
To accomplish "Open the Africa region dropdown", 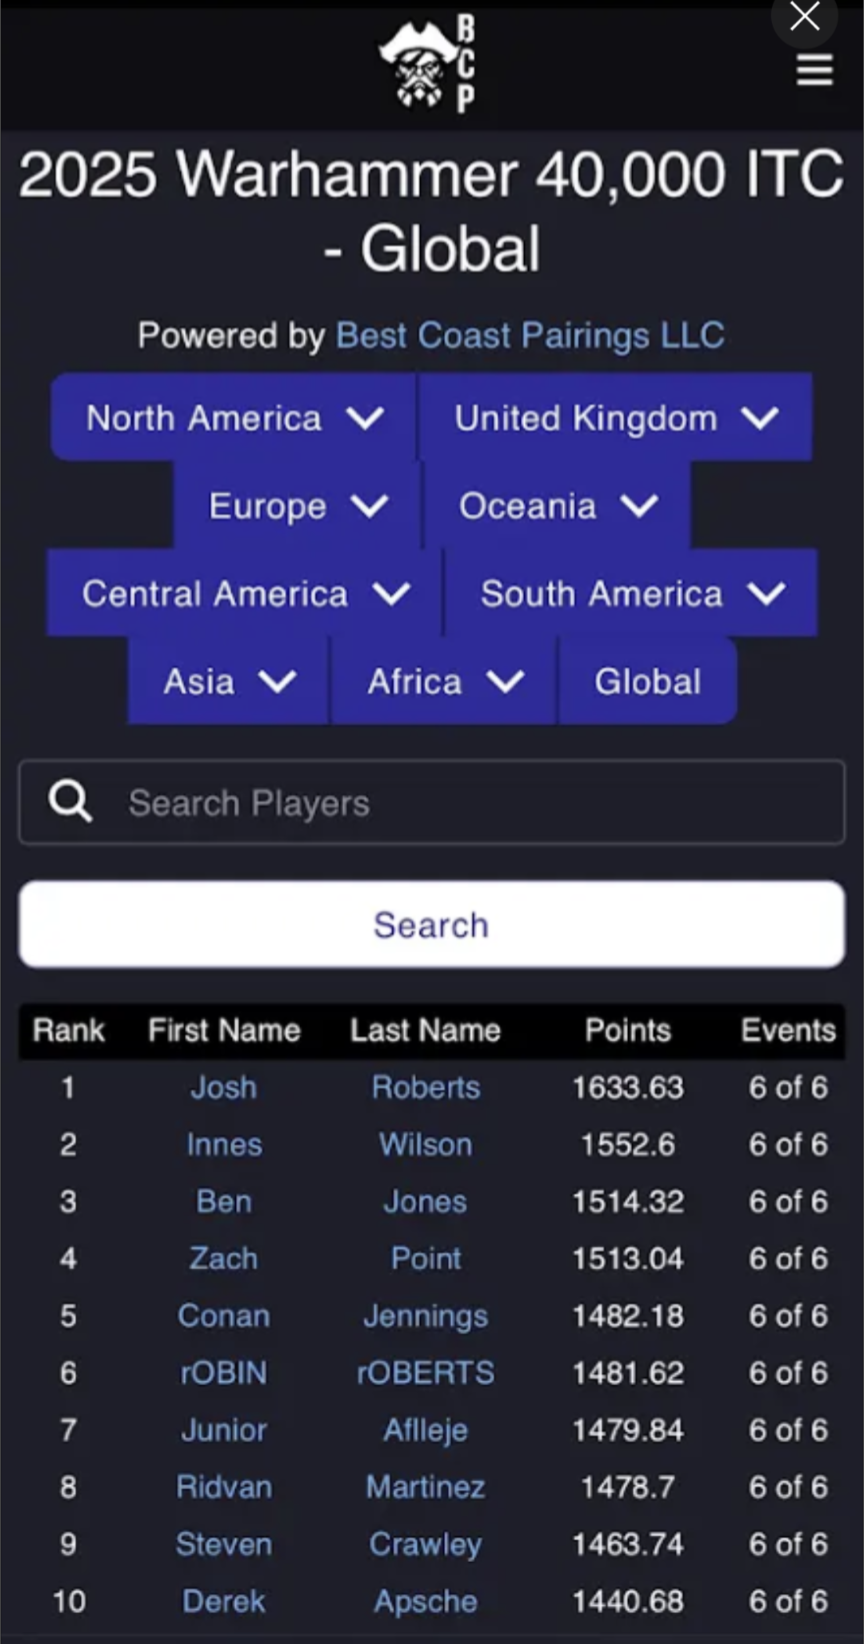I will [444, 682].
